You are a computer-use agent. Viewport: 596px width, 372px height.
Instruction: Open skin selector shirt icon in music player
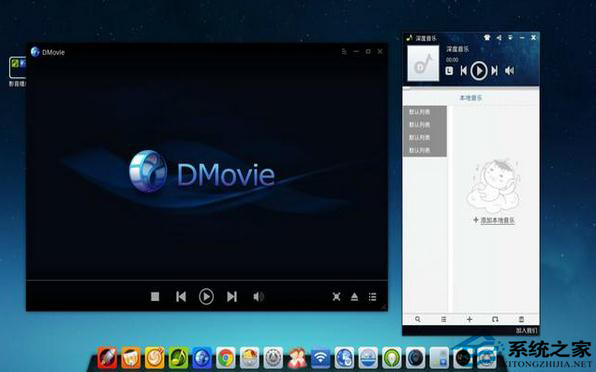click(487, 38)
